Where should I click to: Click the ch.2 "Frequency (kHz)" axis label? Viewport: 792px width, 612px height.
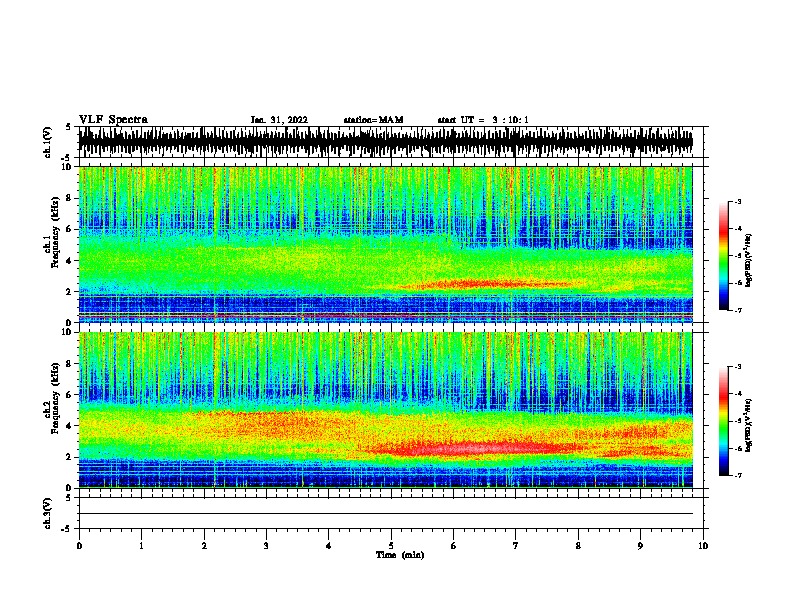pos(55,398)
